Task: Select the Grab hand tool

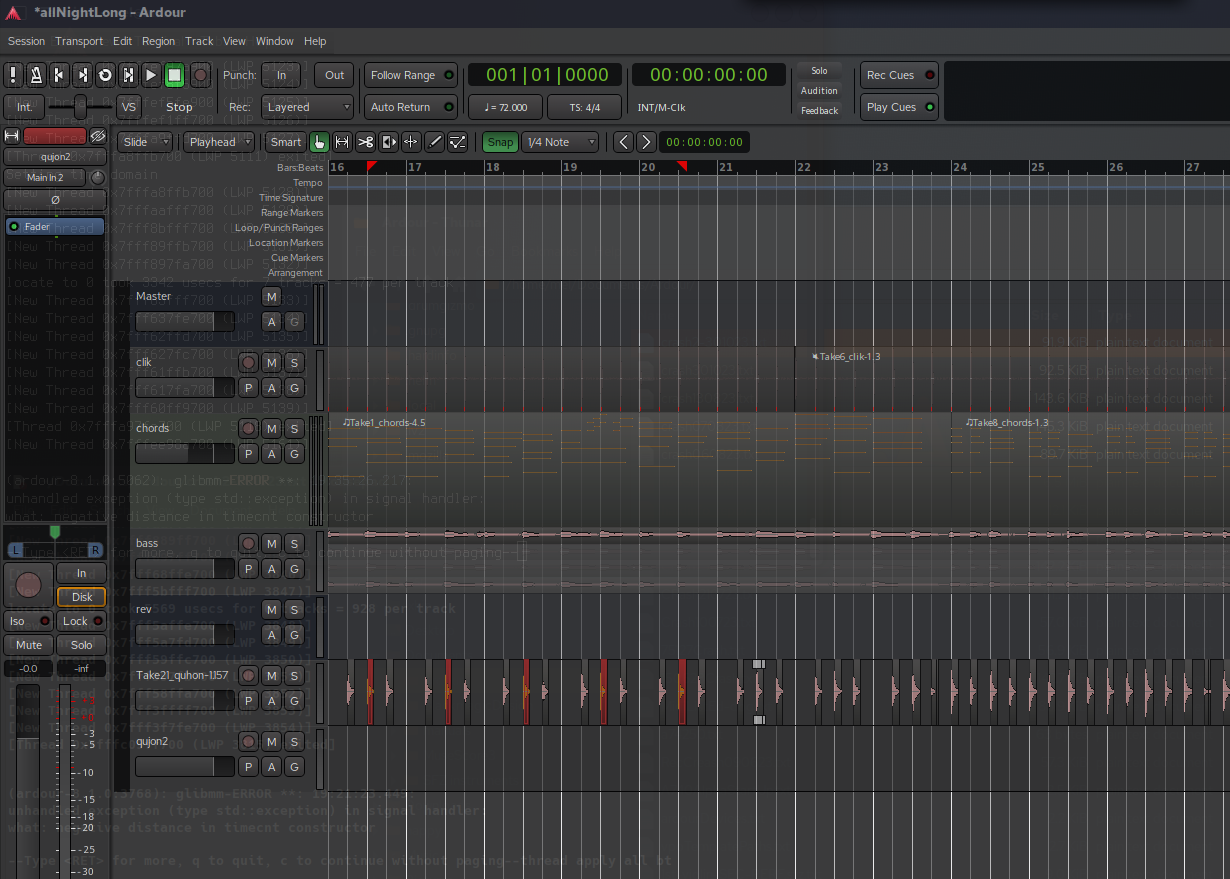Action: [x=319, y=142]
